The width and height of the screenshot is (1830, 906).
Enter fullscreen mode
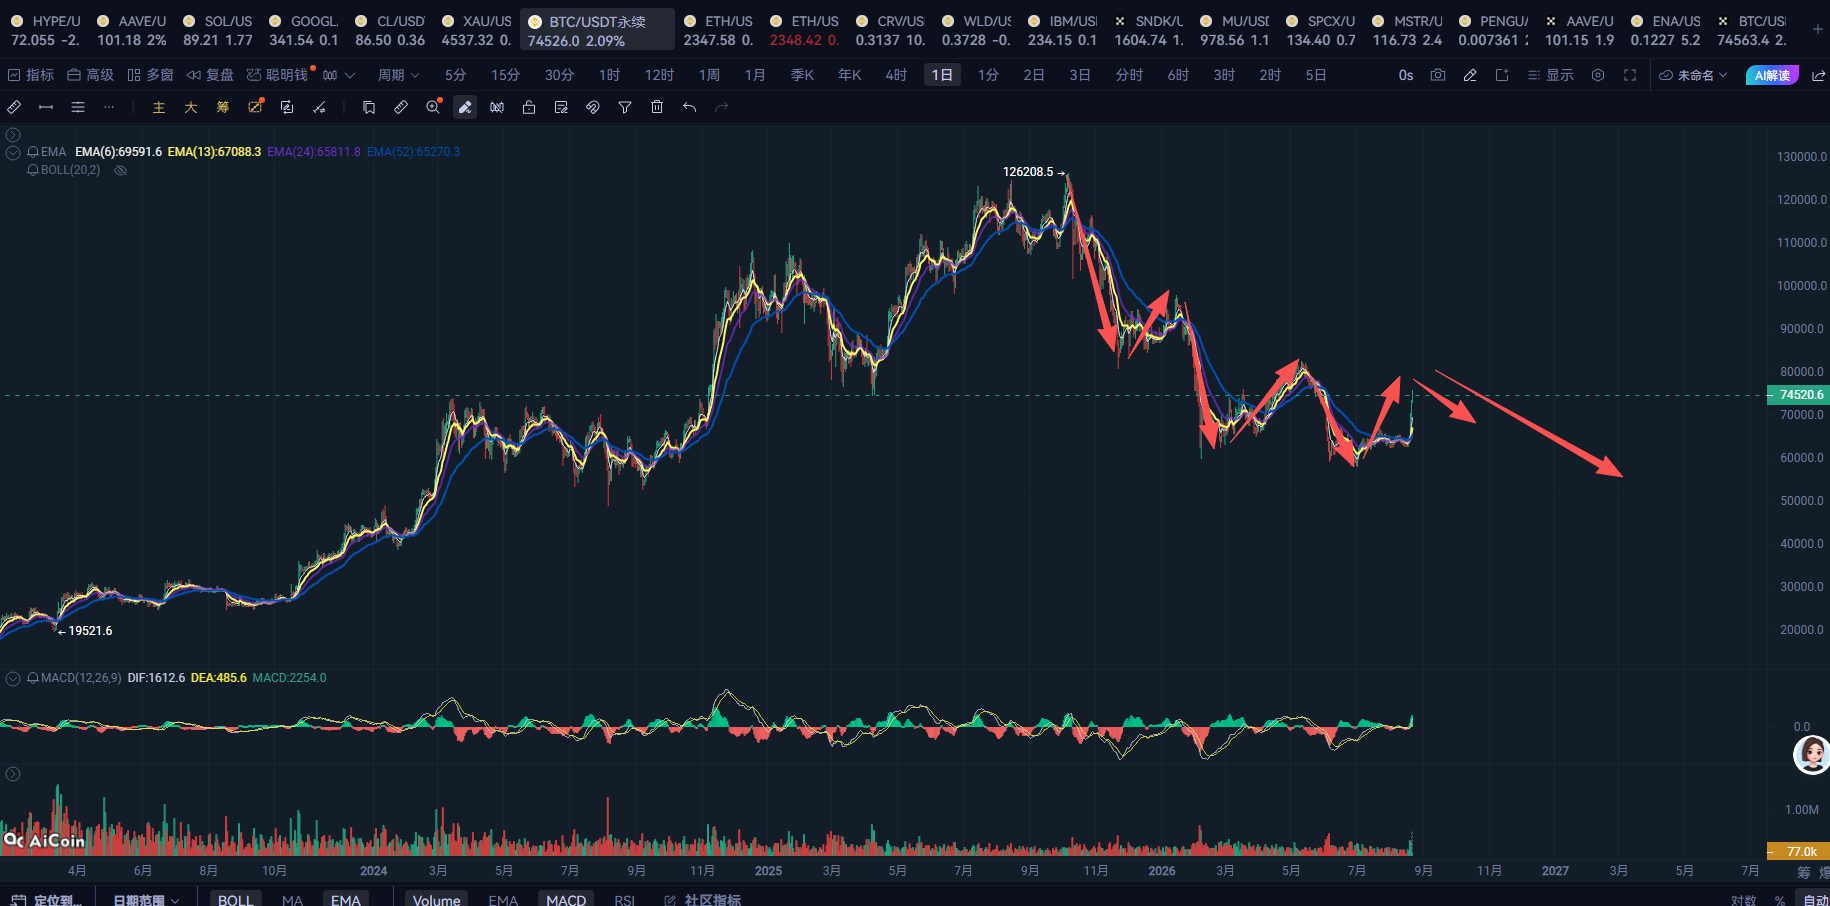click(1630, 75)
